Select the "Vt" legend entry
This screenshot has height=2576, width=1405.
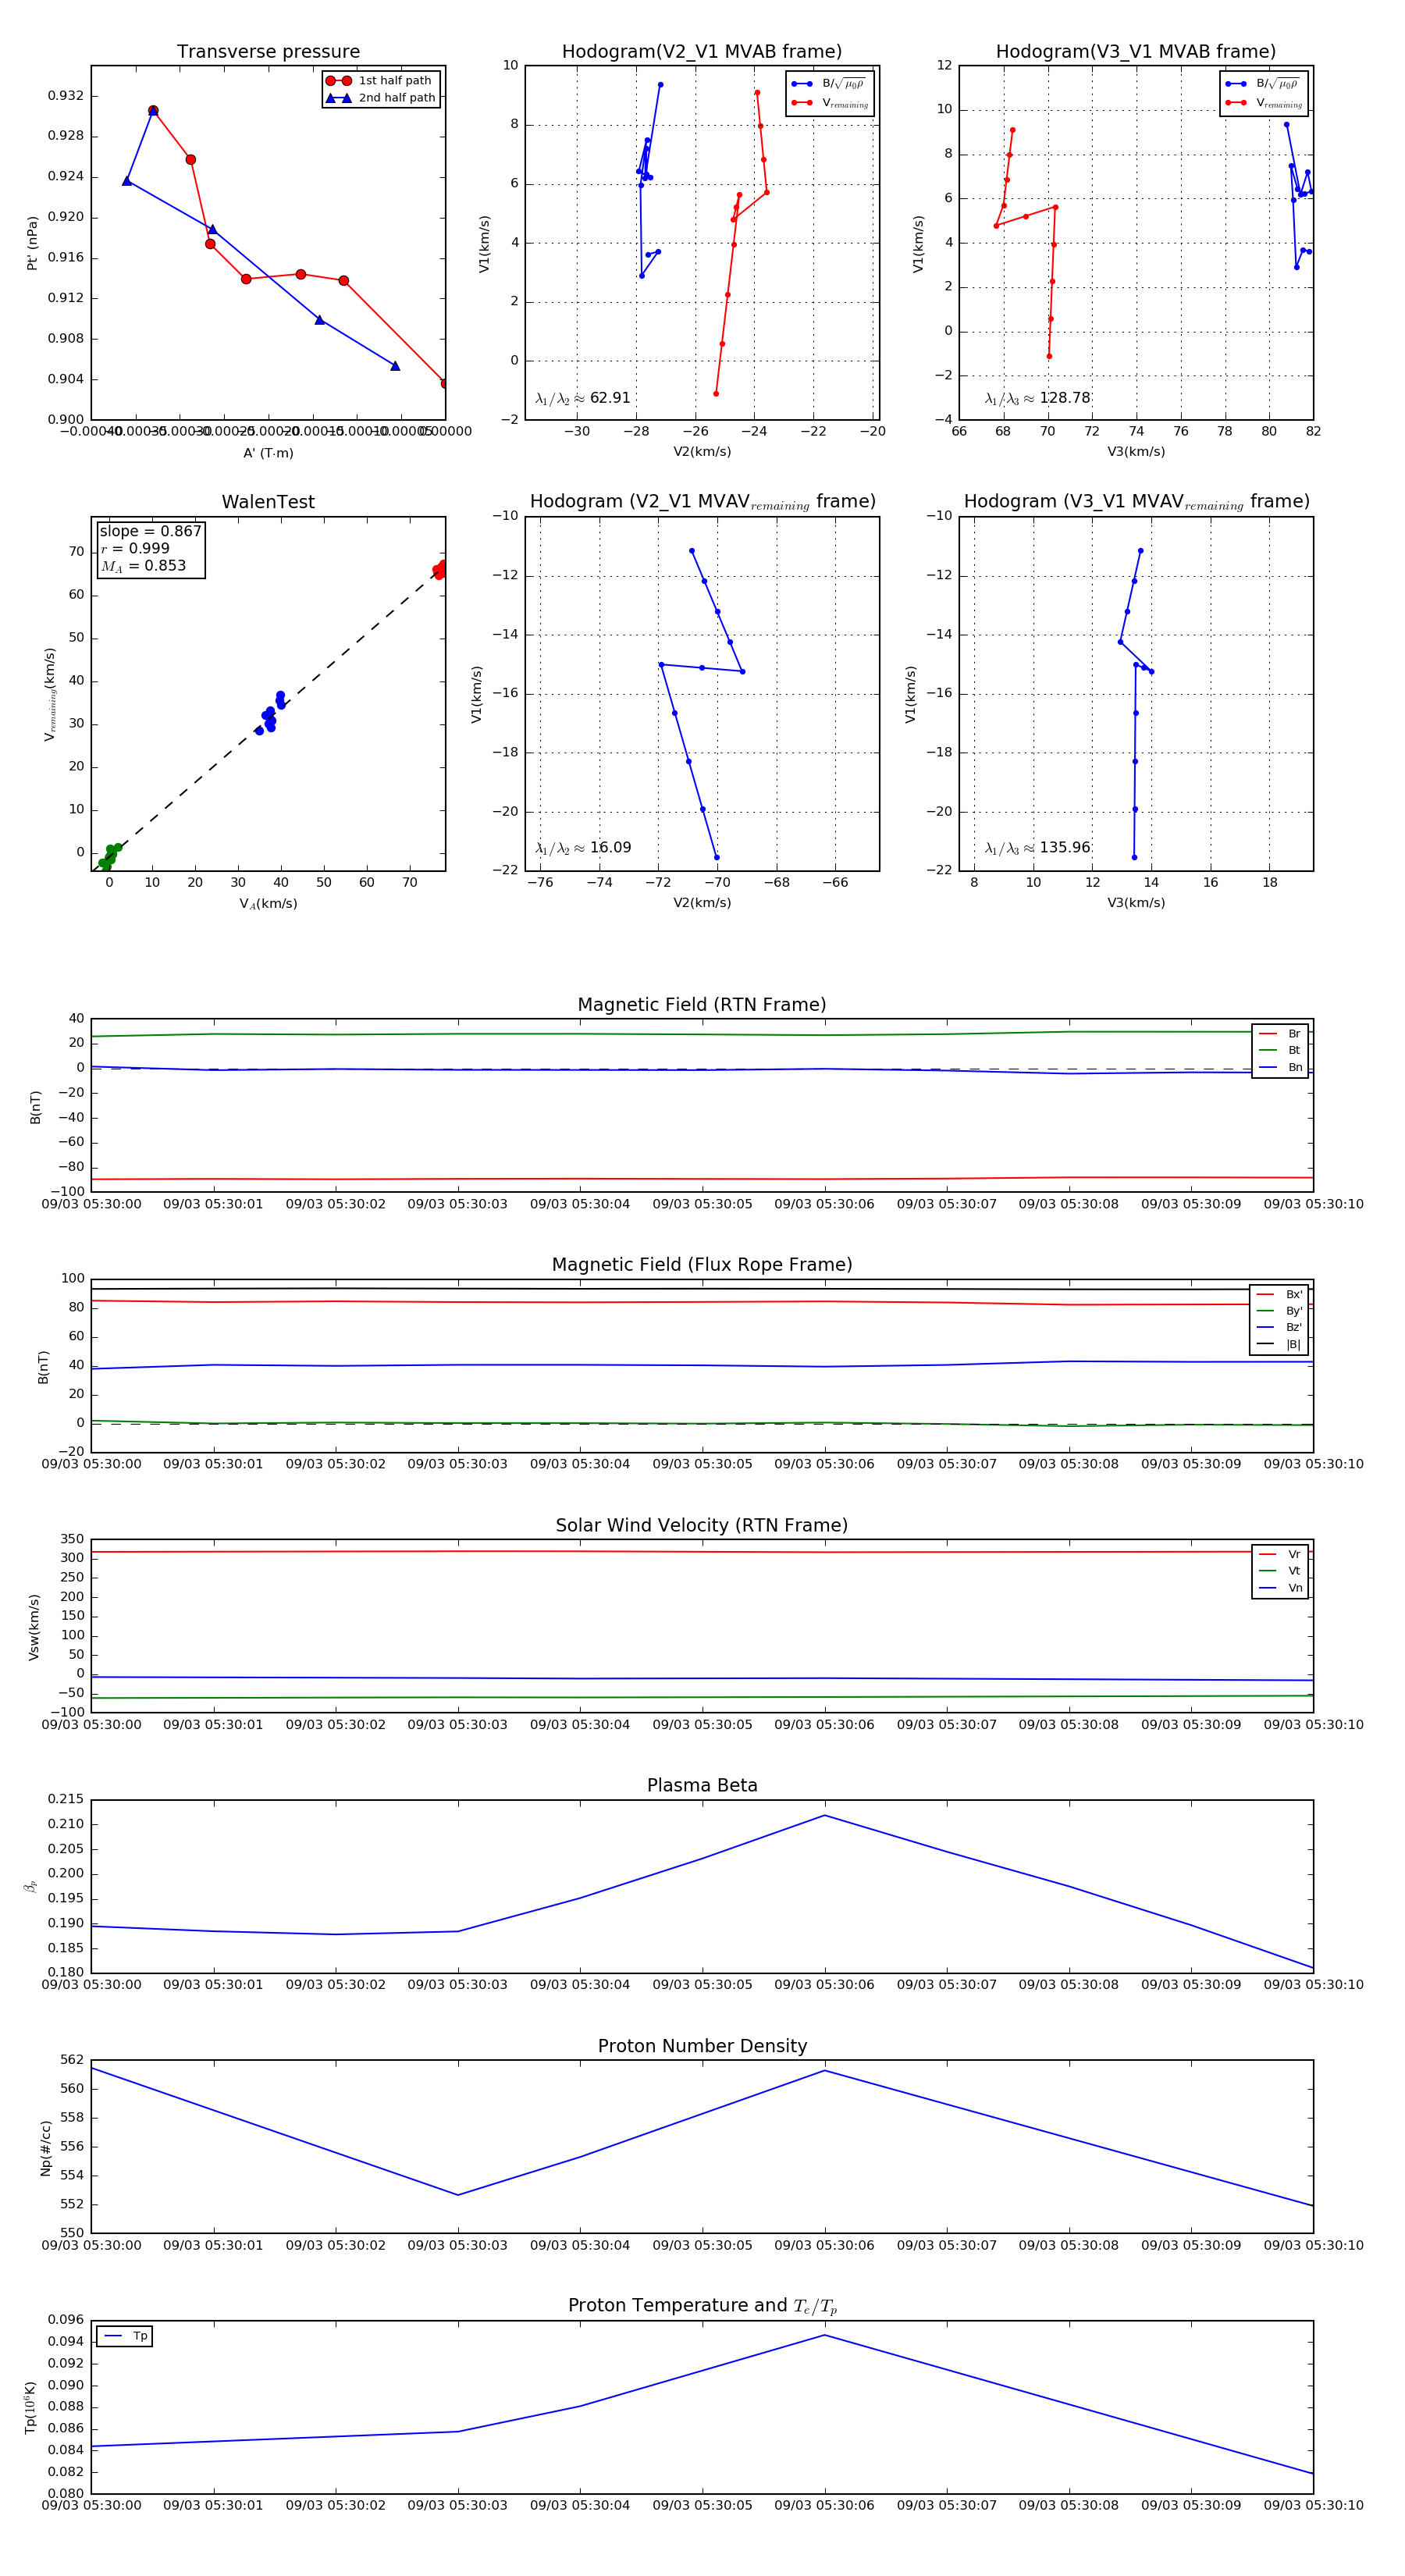[1280, 1571]
